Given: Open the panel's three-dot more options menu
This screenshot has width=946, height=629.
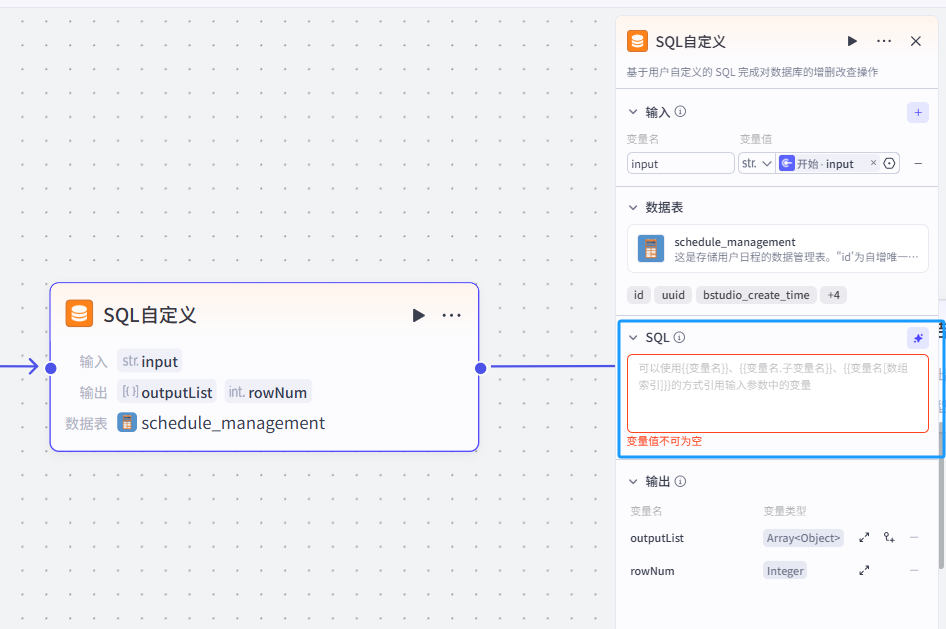Looking at the screenshot, I should 884,41.
